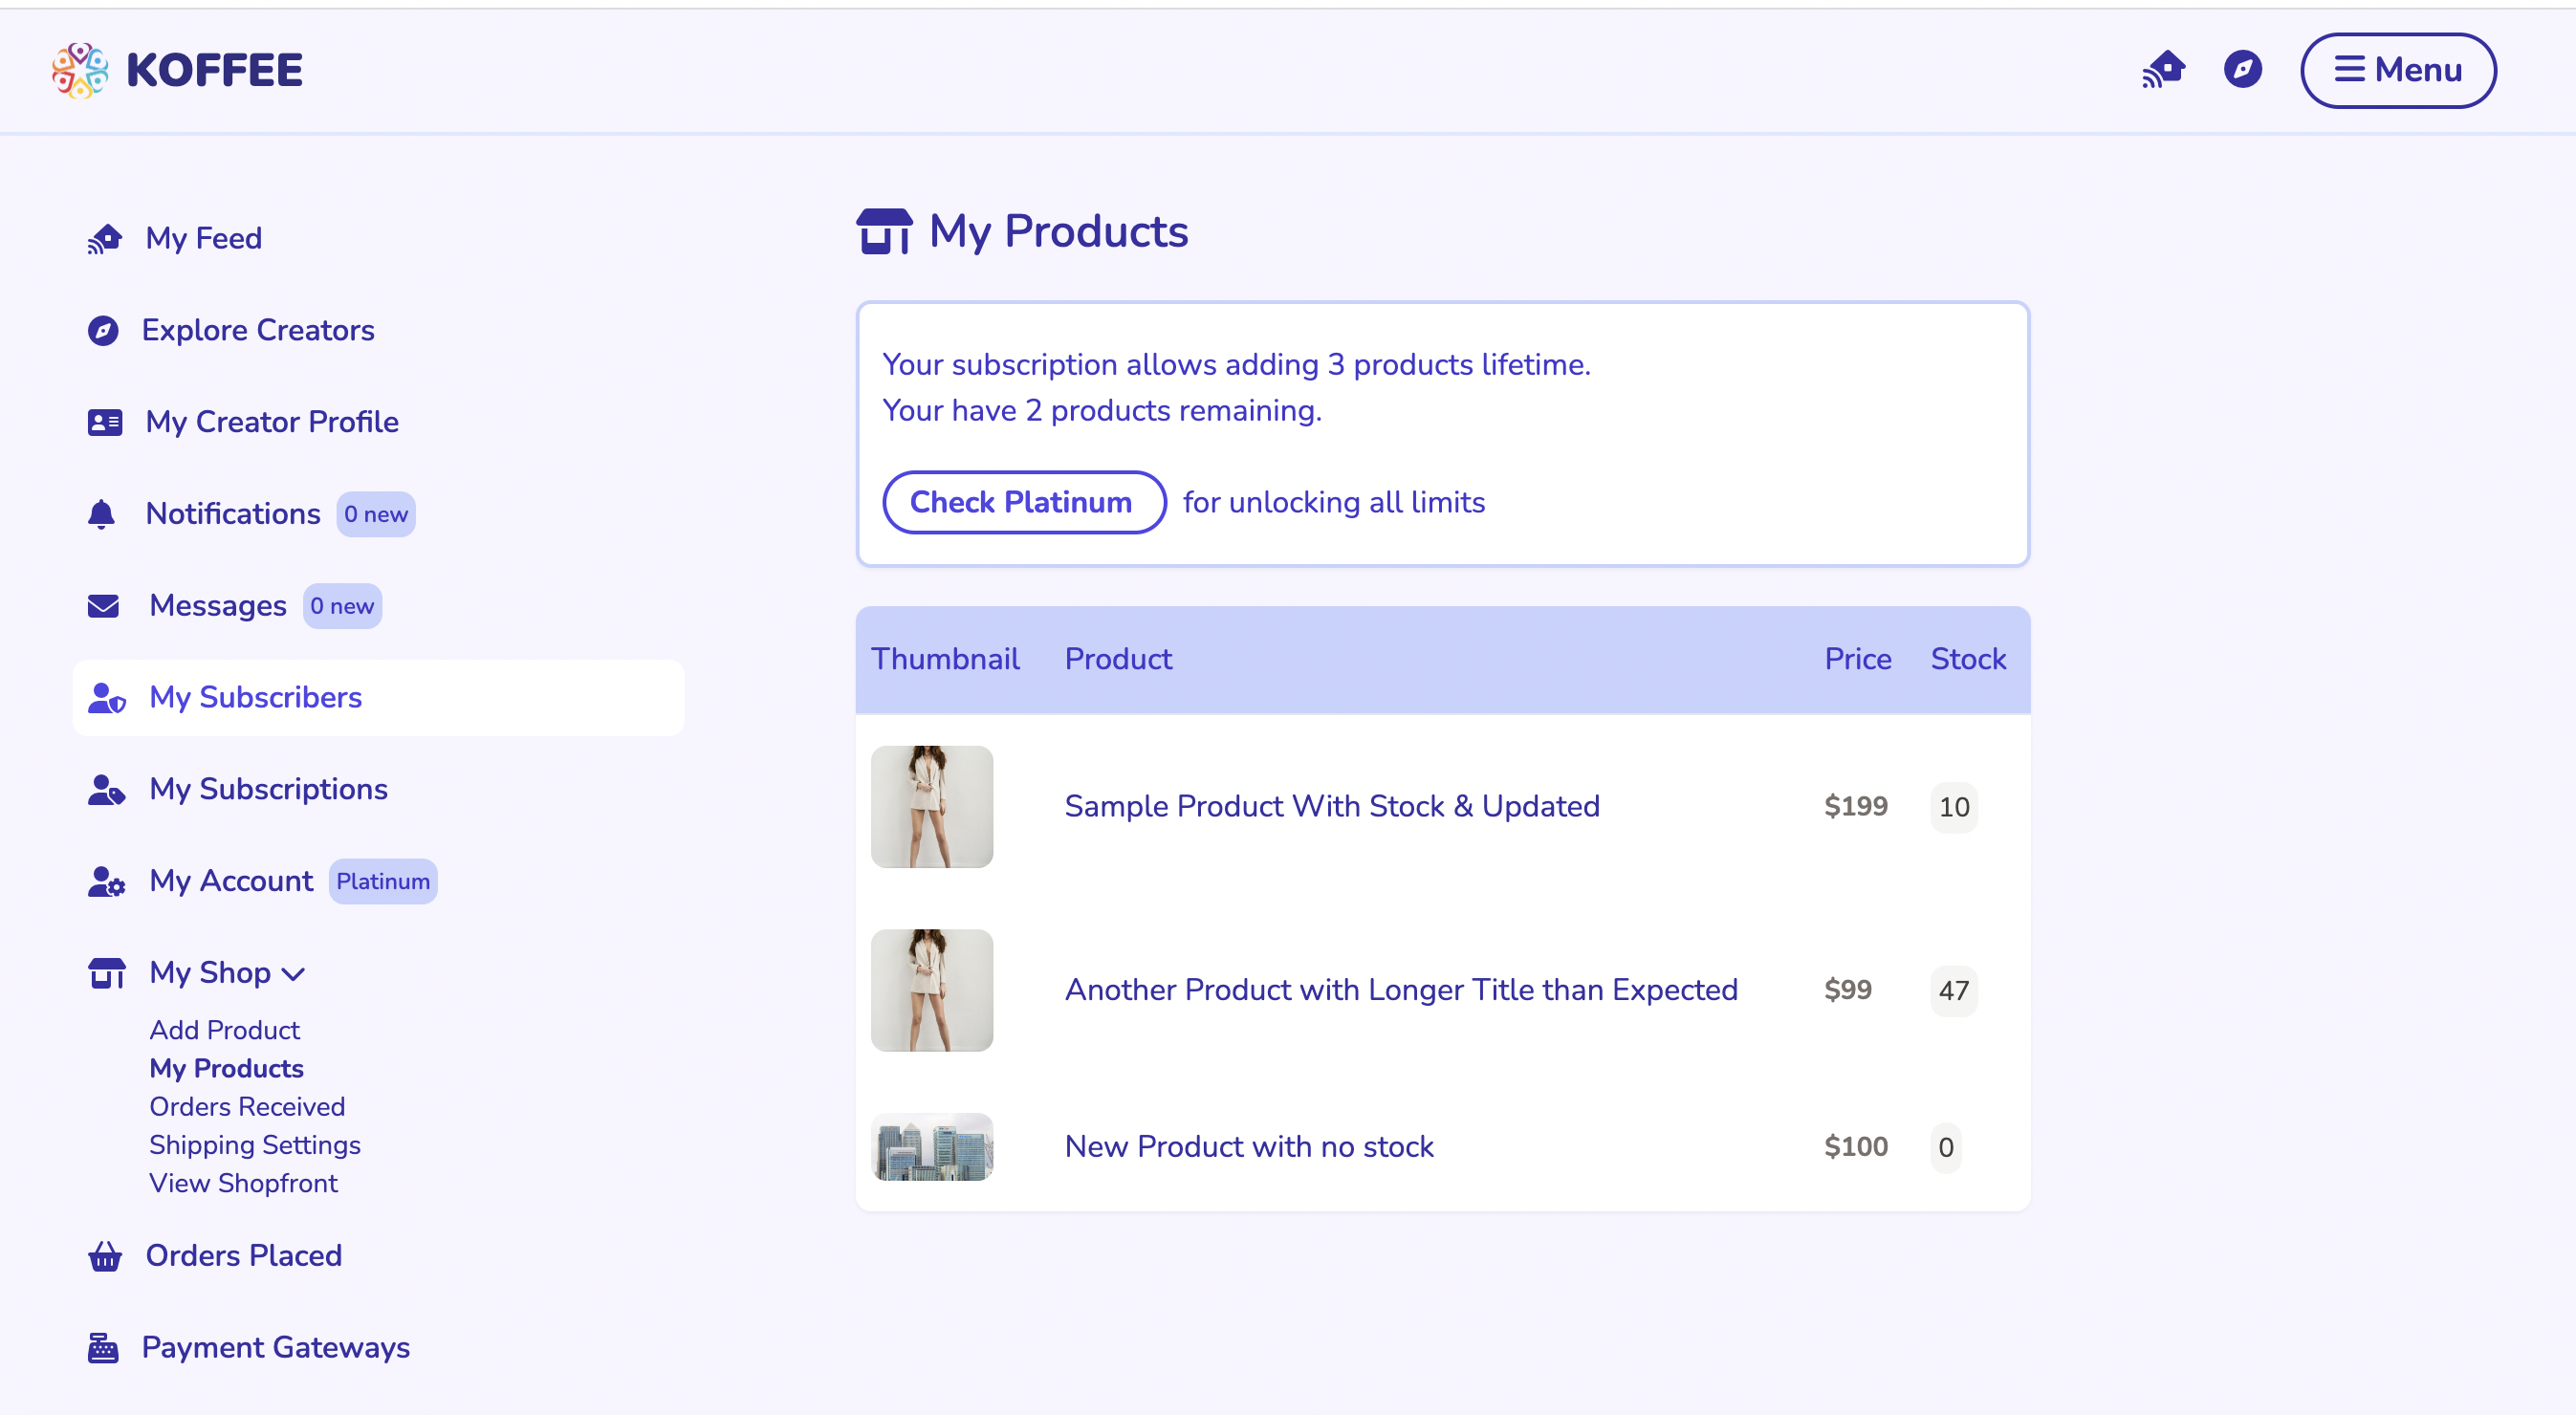Image resolution: width=2576 pixels, height=1415 pixels.
Task: Open the Sample Product With Stock thumbnail
Action: [x=931, y=806]
